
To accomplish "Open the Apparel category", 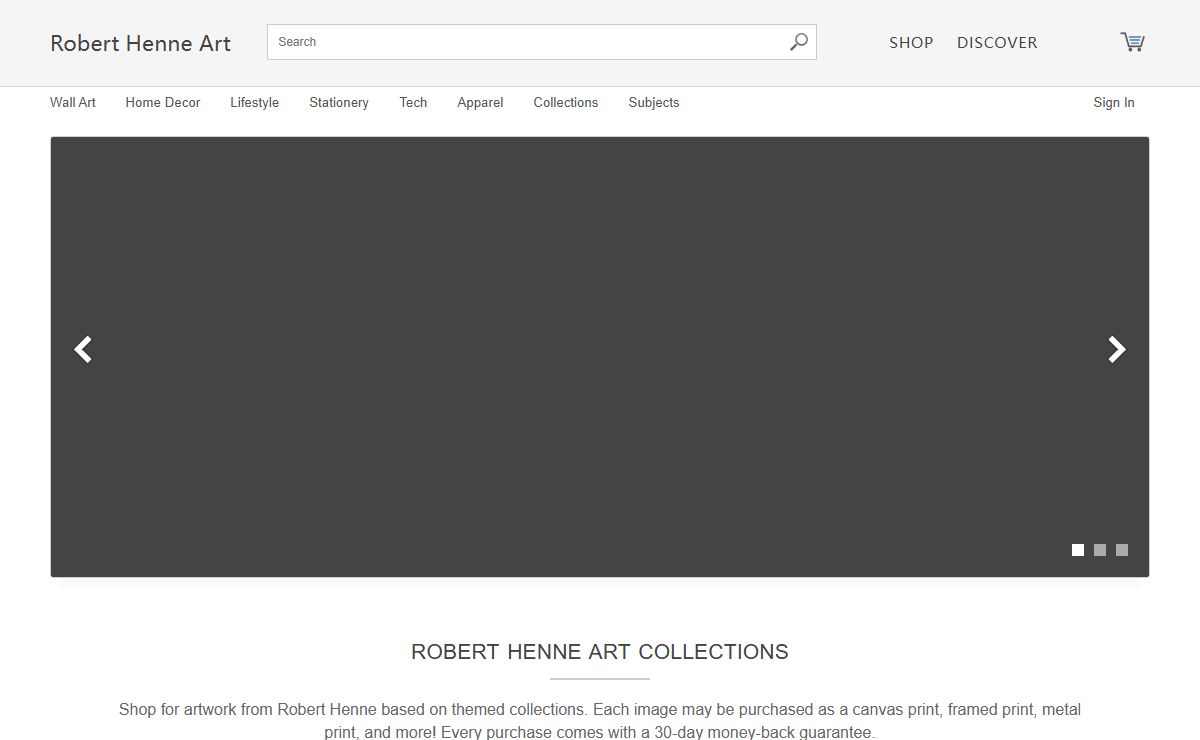I will 480,102.
